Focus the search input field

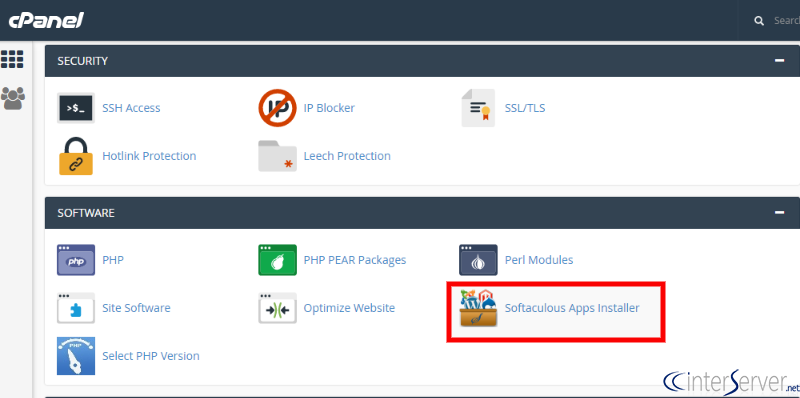point(786,20)
